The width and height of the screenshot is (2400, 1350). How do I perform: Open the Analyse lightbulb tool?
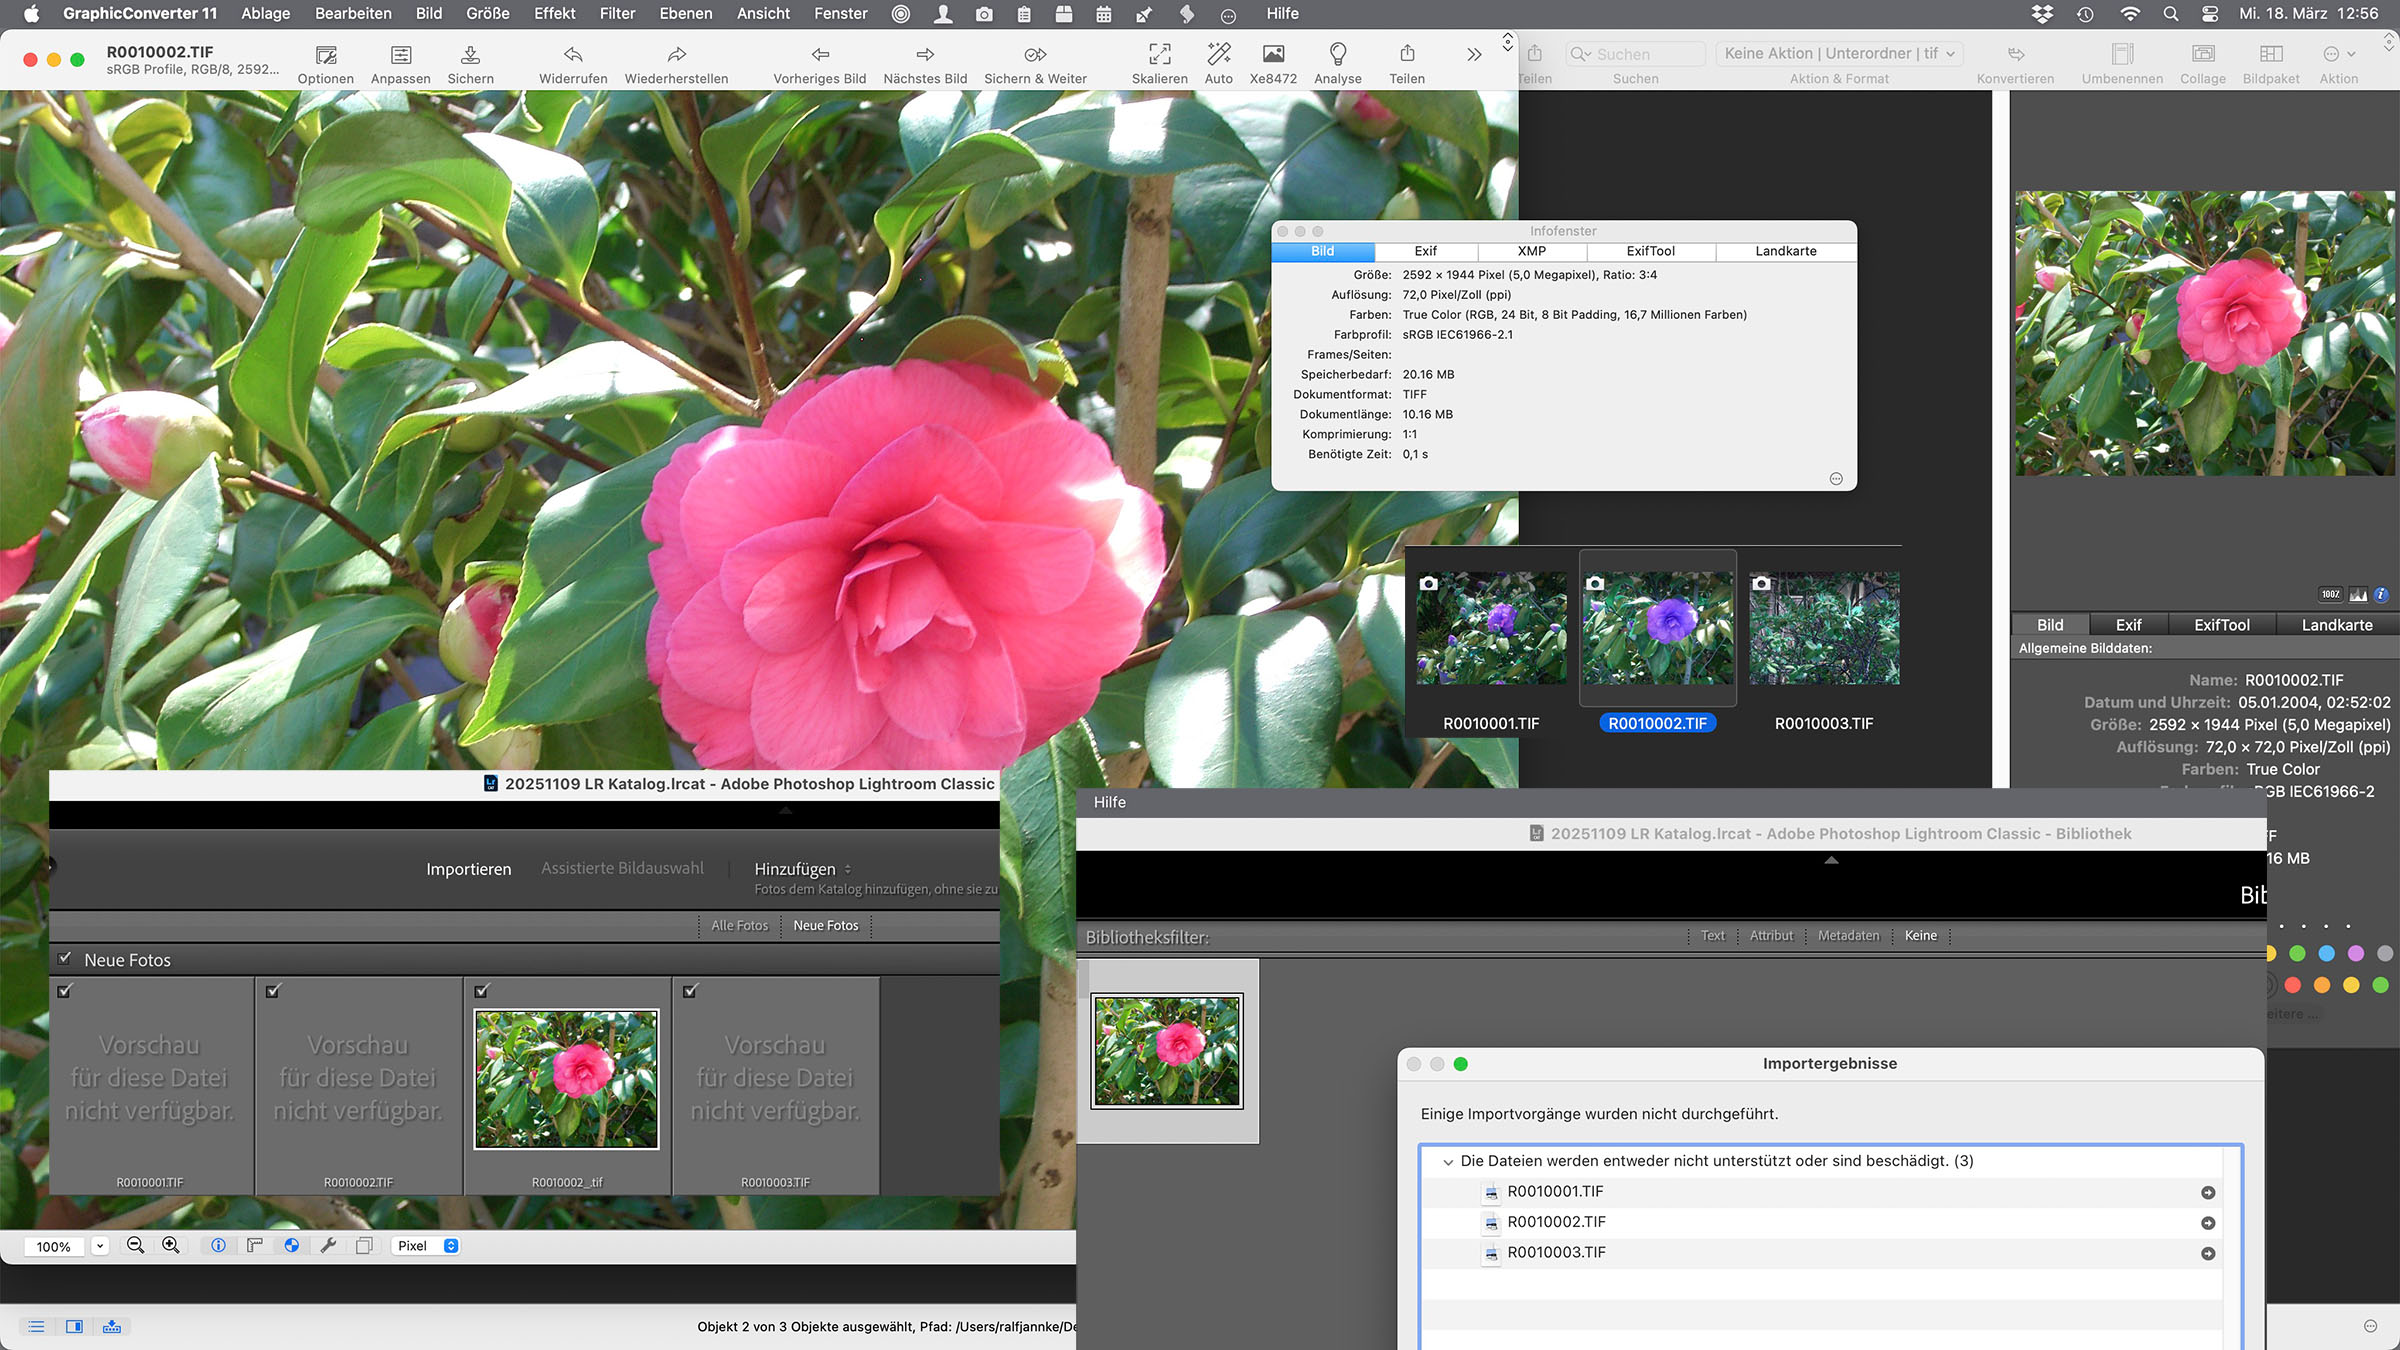pos(1337,55)
